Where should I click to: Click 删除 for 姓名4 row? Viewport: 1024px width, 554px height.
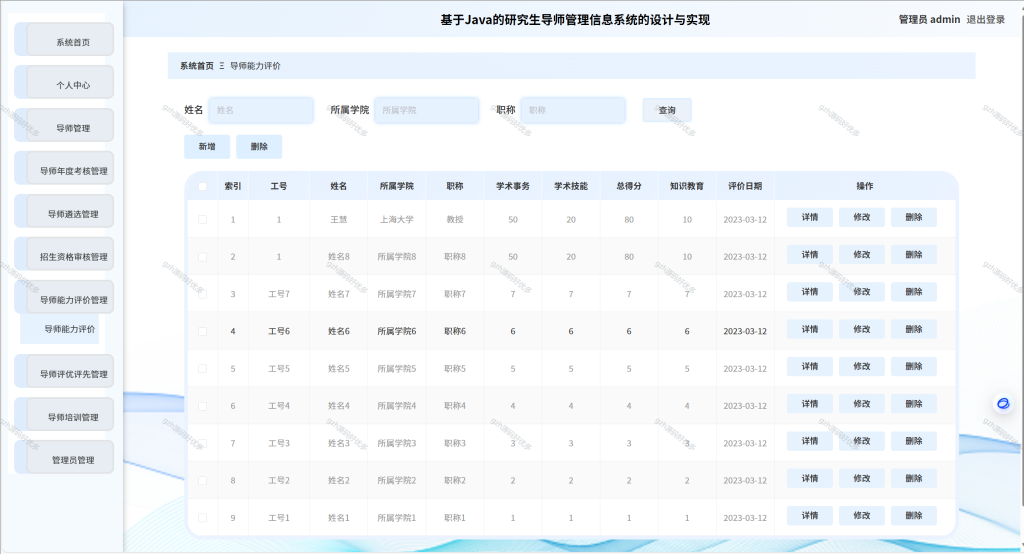tap(914, 403)
